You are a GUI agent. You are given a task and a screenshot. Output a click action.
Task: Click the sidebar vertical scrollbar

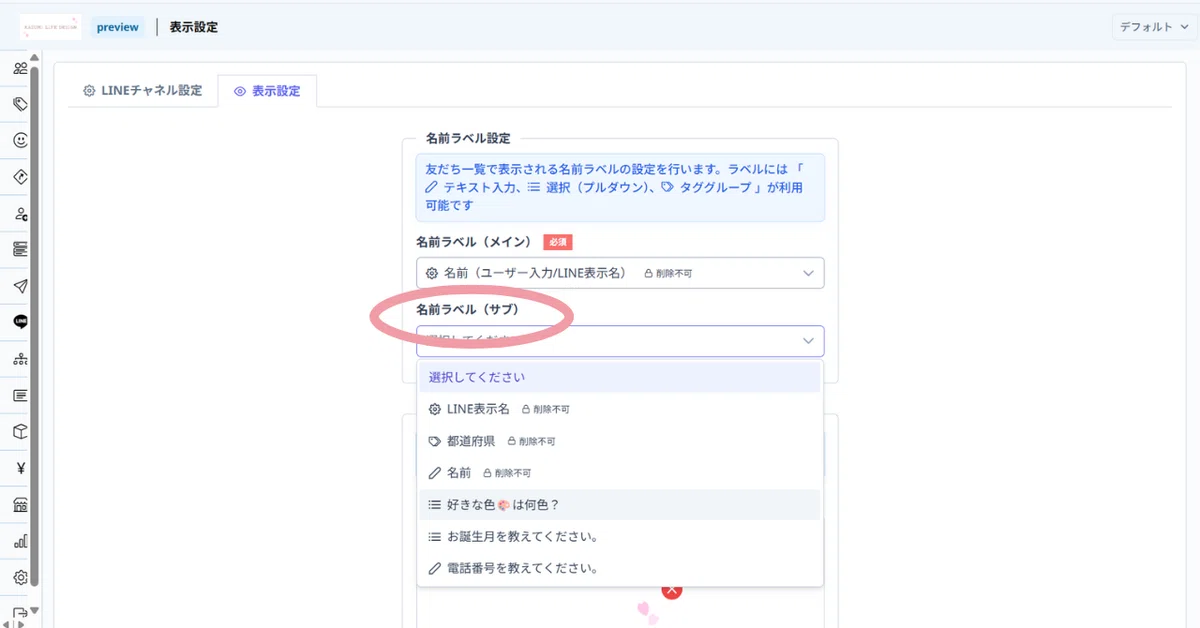pyautogui.click(x=34, y=325)
